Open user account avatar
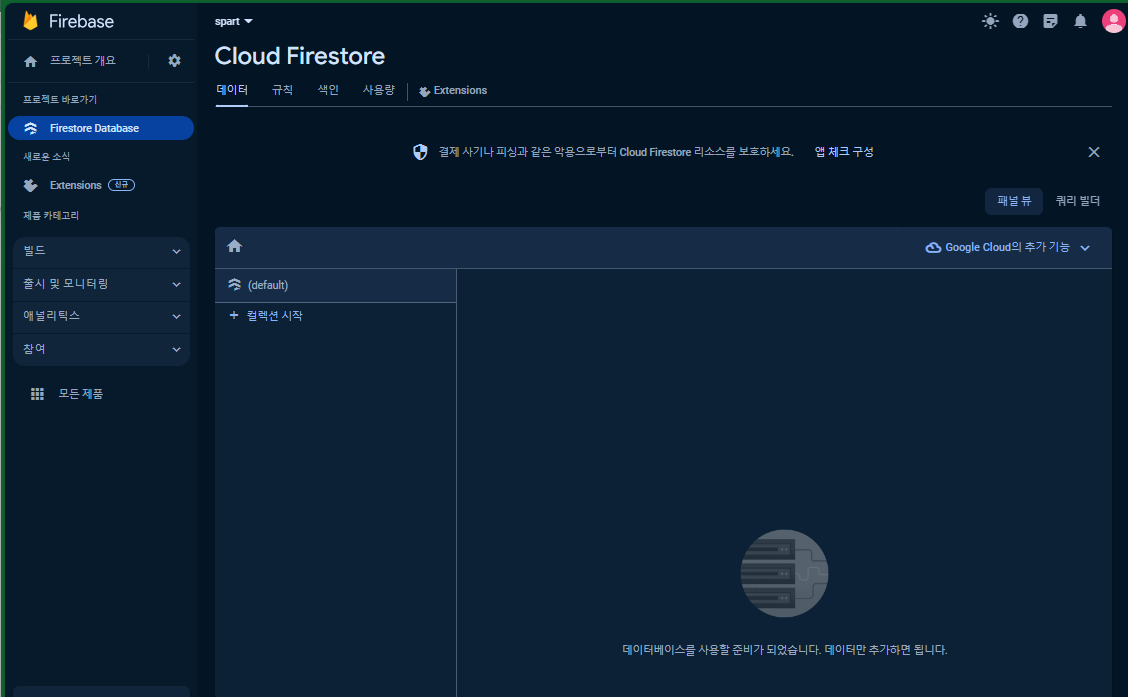Screen dimensions: 1128x697 pyautogui.click(x=1113, y=21)
